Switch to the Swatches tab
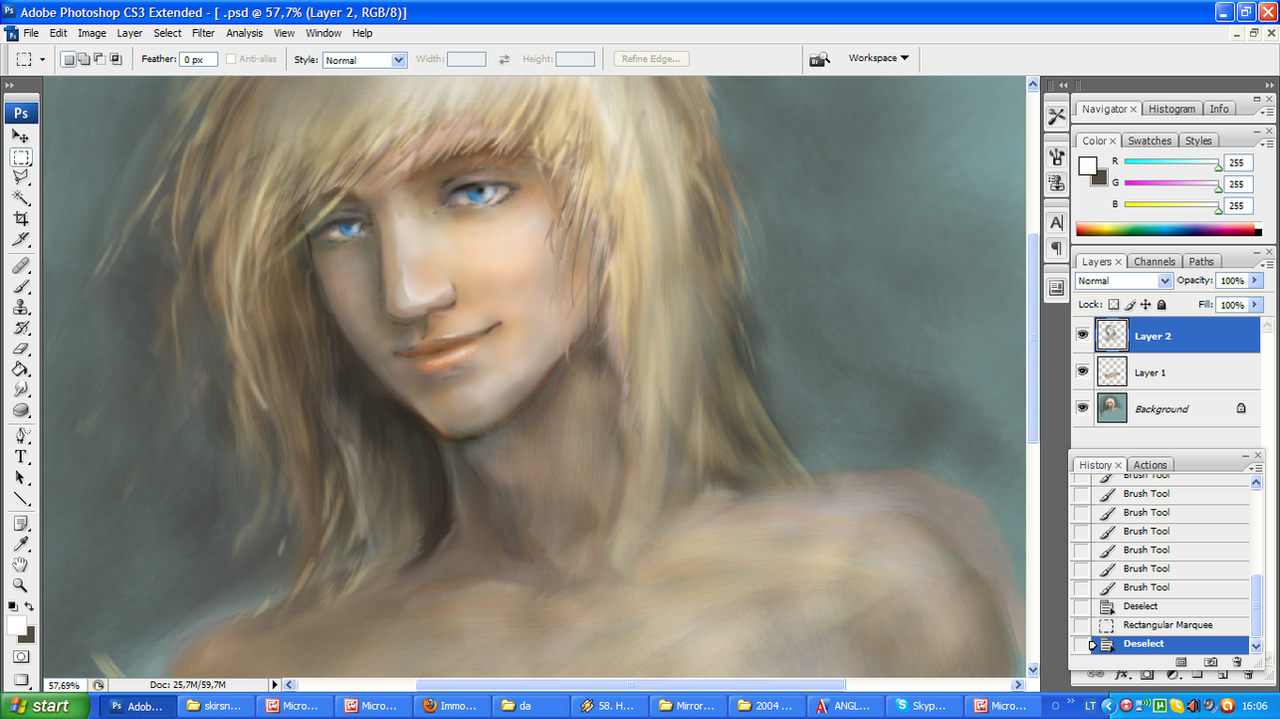Viewport: 1280px width, 719px height. click(1149, 141)
